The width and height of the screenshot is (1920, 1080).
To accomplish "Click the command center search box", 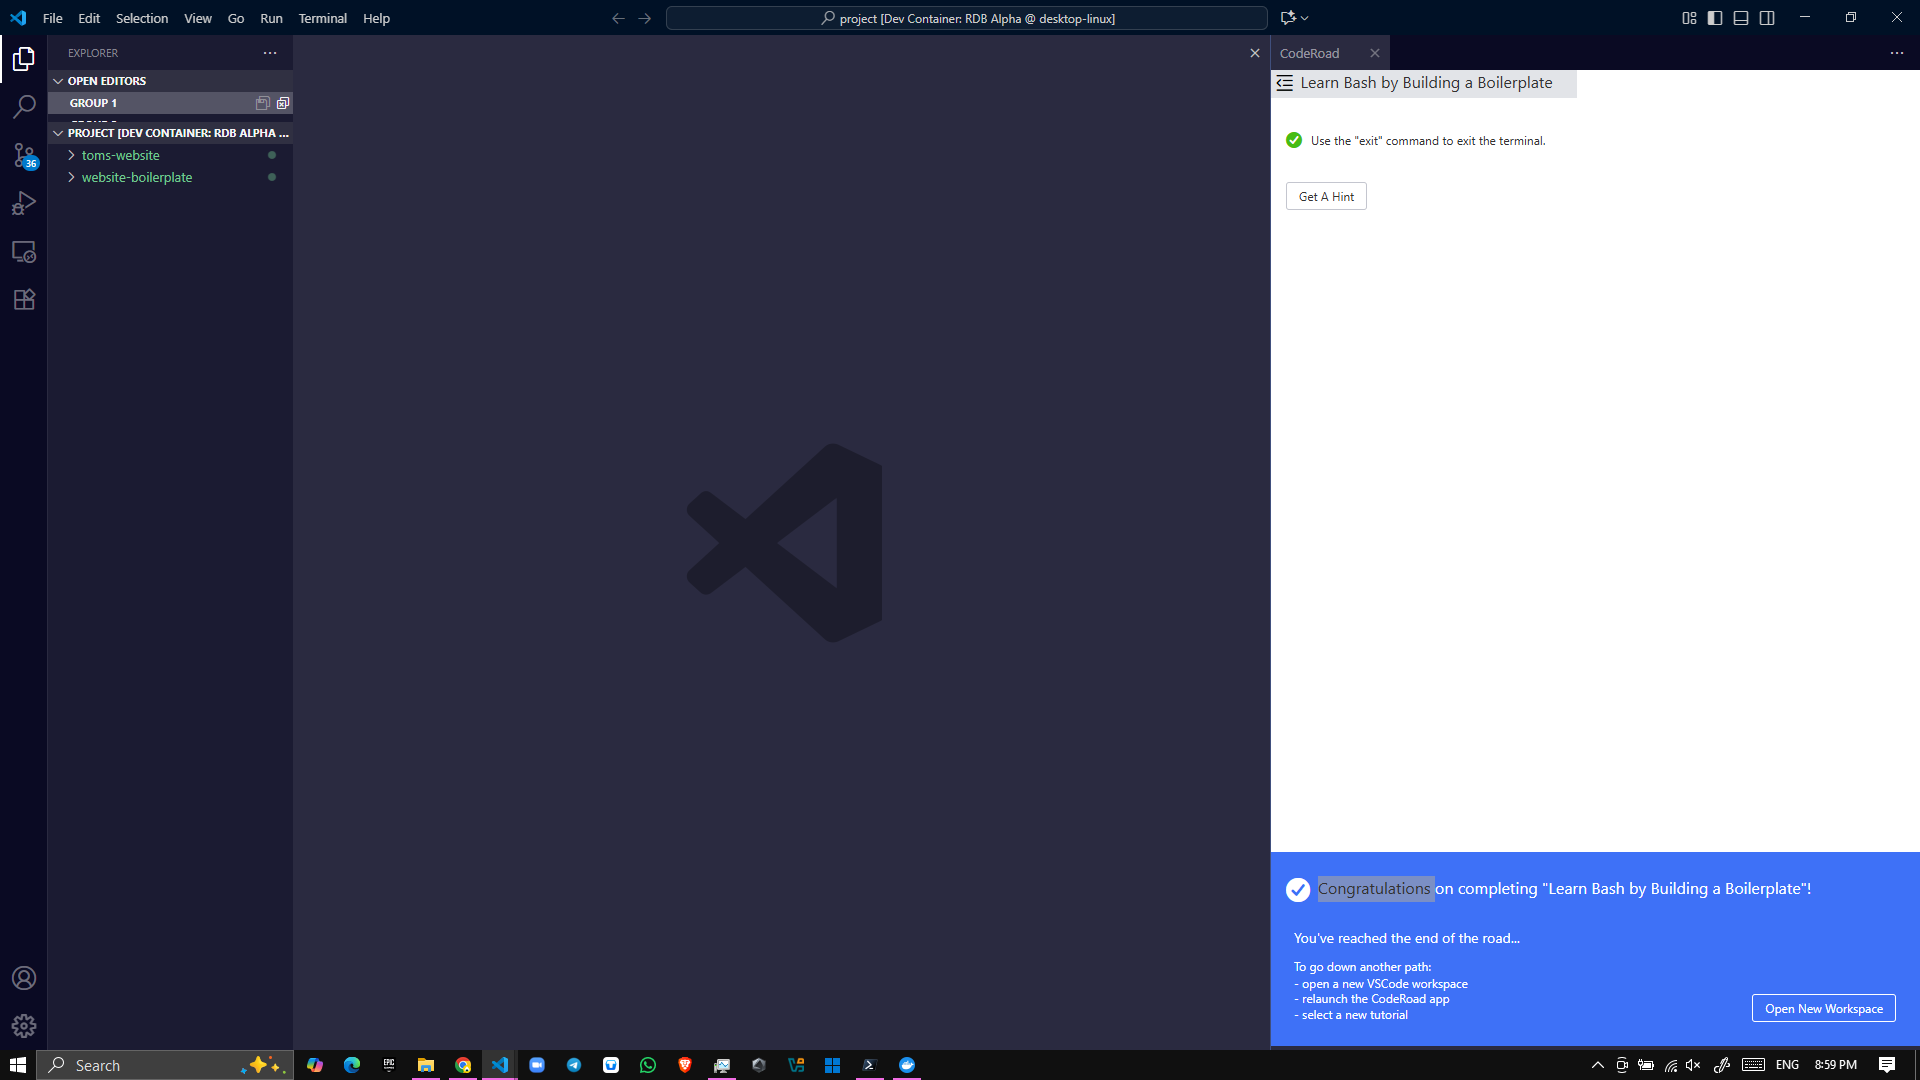I will (x=966, y=18).
